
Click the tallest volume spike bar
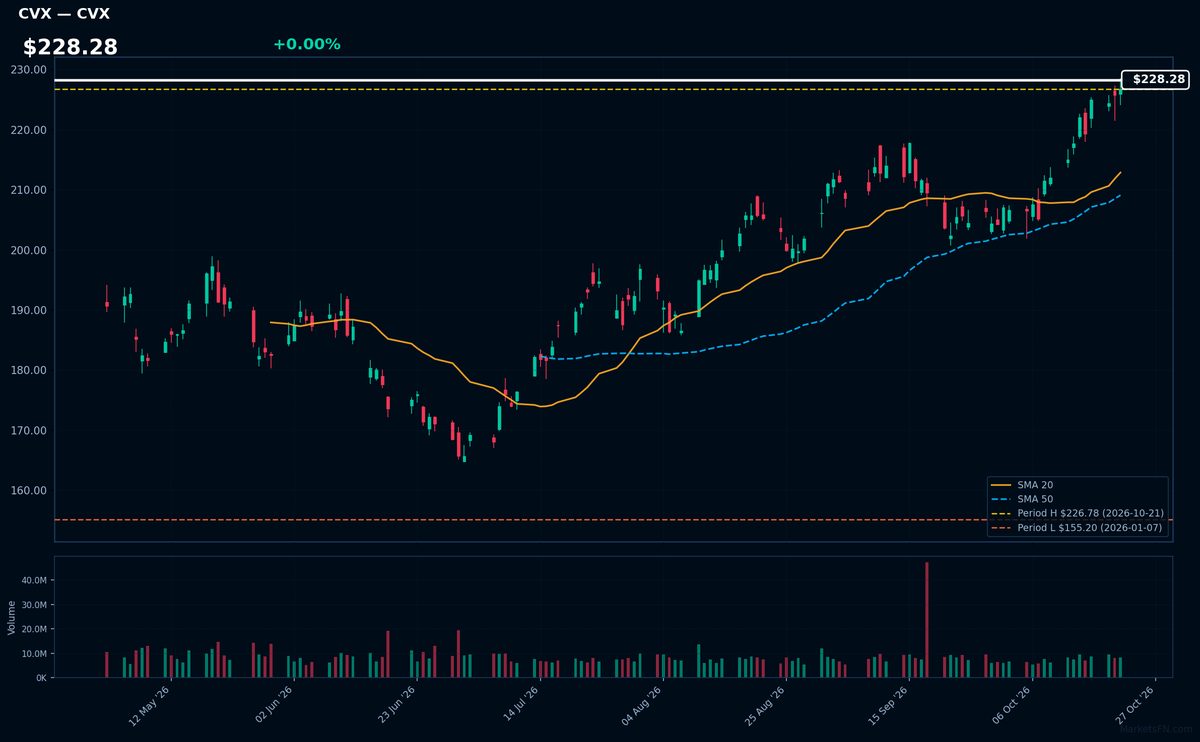point(927,620)
